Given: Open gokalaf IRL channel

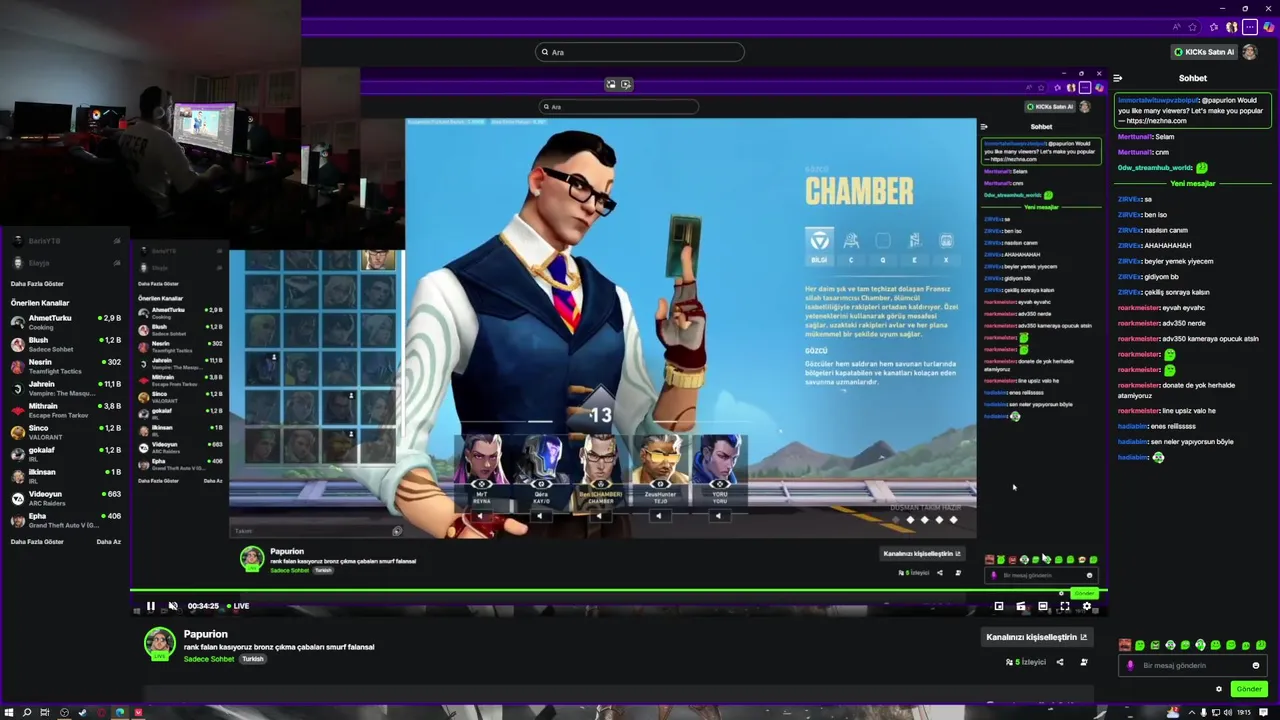Looking at the screenshot, I should click(66, 454).
